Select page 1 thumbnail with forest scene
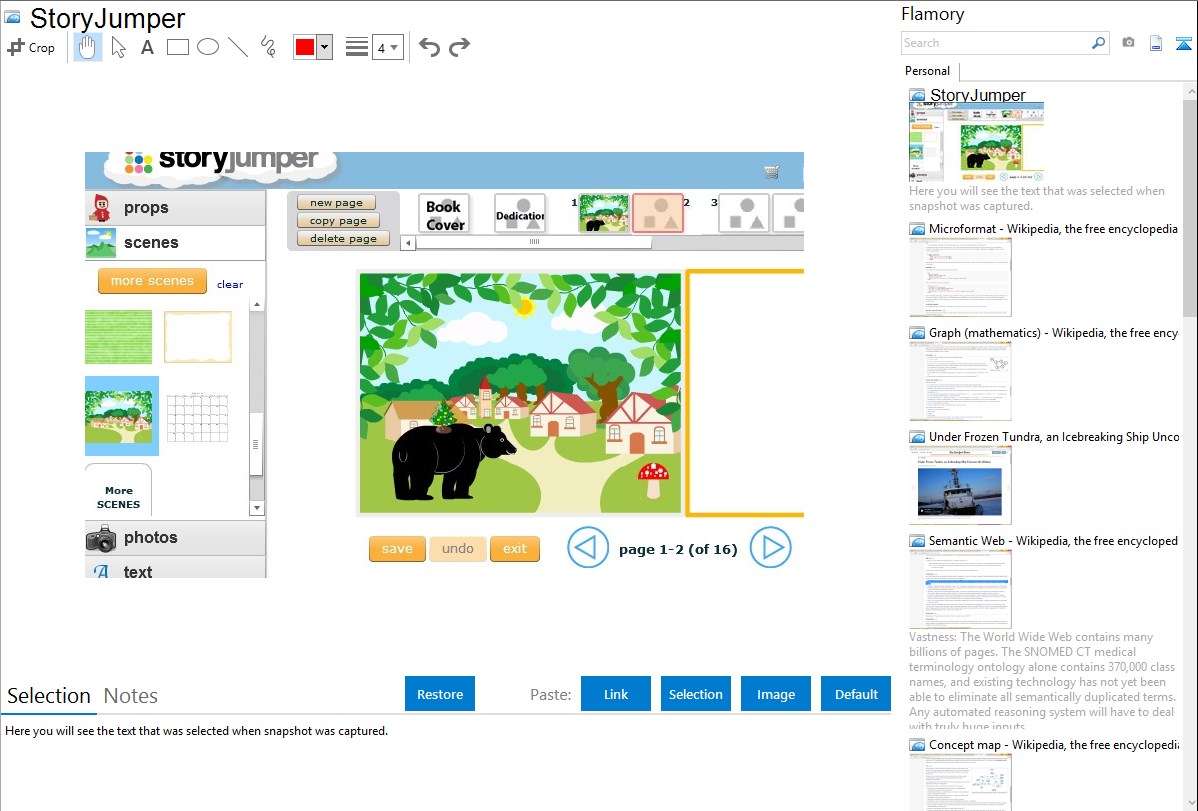The image size is (1198, 811). click(604, 213)
